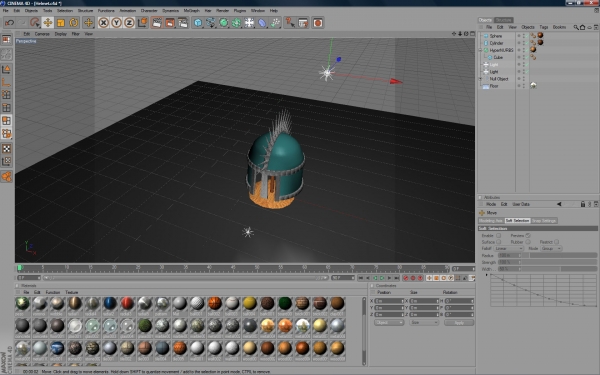This screenshot has width=600, height=375.
Task: Open the Modeling Axis tab
Action: [491, 221]
